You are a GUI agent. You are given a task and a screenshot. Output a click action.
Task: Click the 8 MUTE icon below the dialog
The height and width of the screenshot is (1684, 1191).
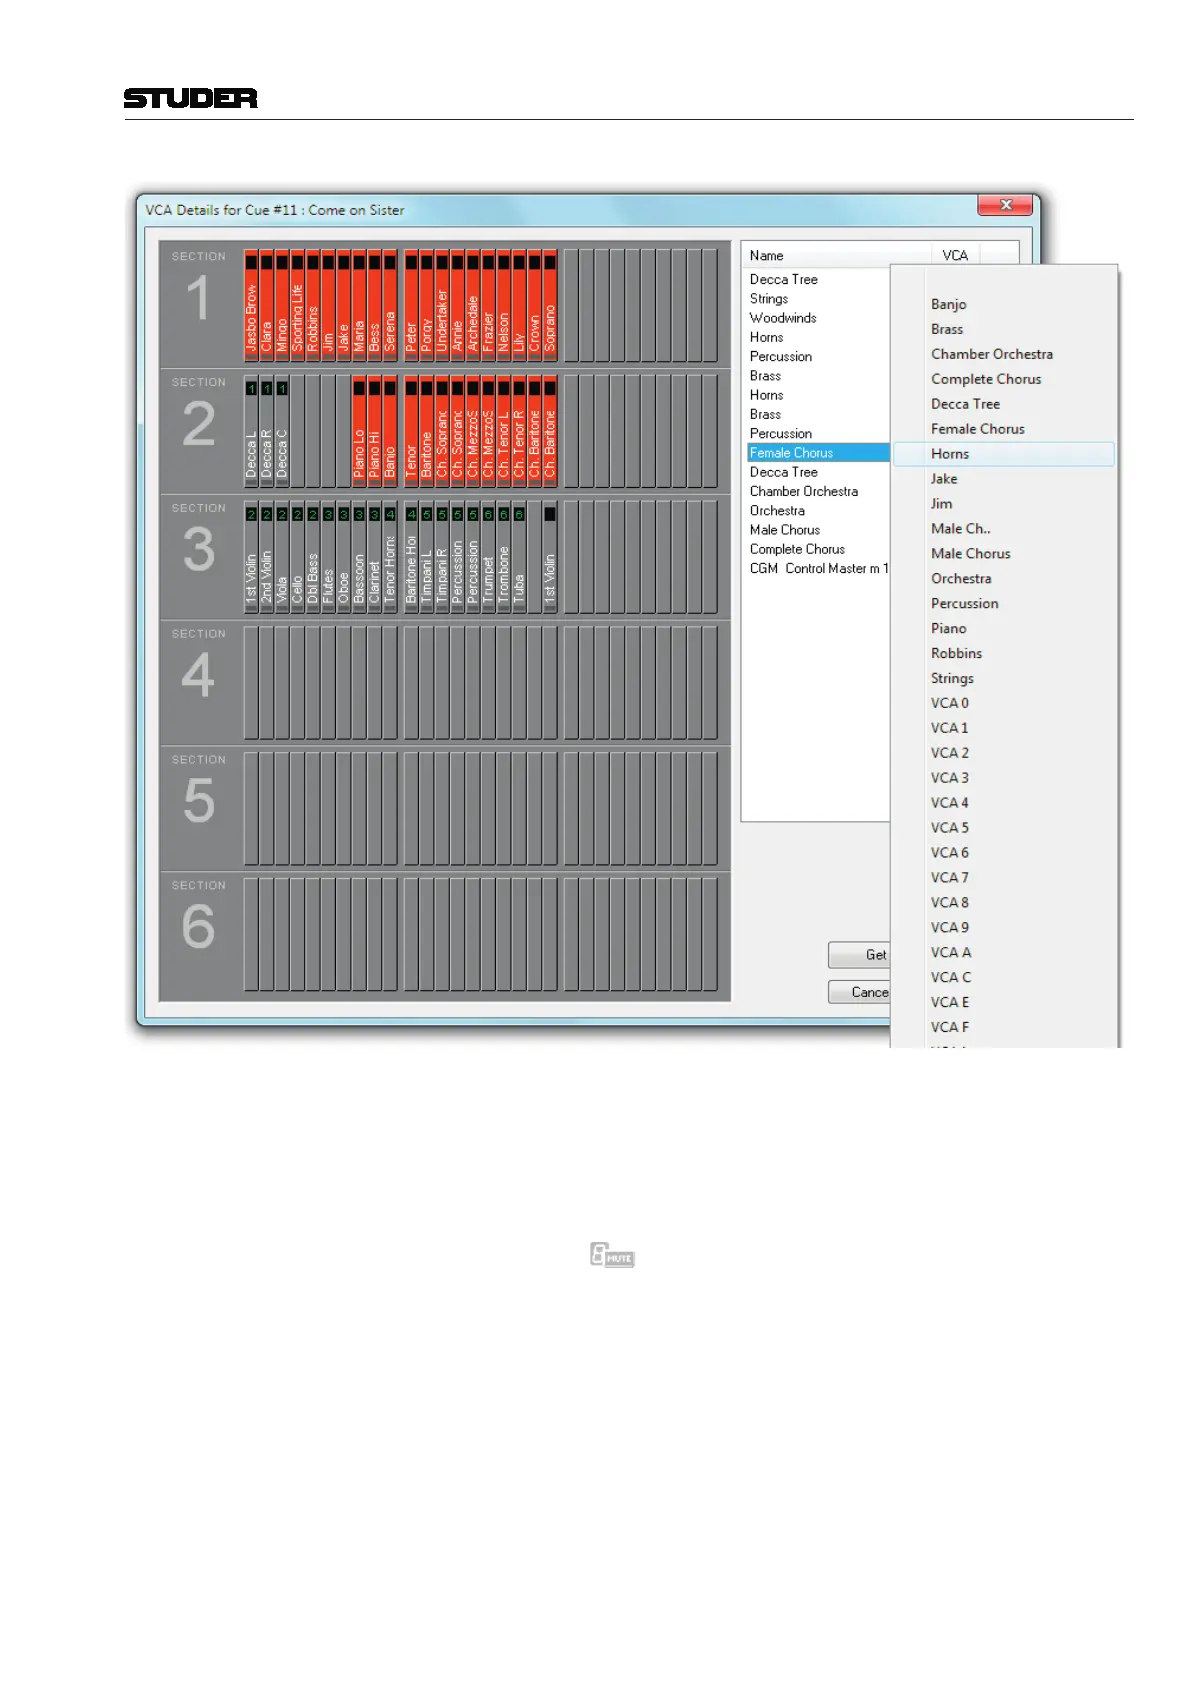pos(612,1254)
